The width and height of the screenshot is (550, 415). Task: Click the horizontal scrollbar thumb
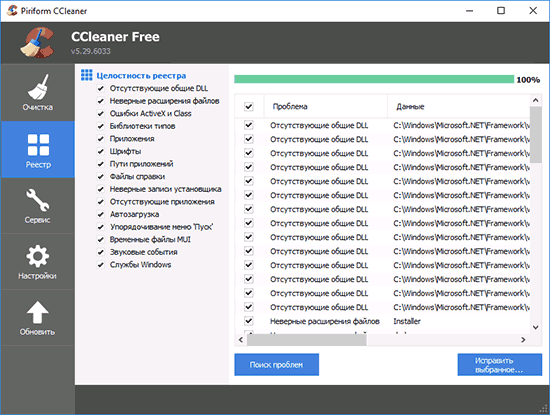pyautogui.click(x=307, y=340)
